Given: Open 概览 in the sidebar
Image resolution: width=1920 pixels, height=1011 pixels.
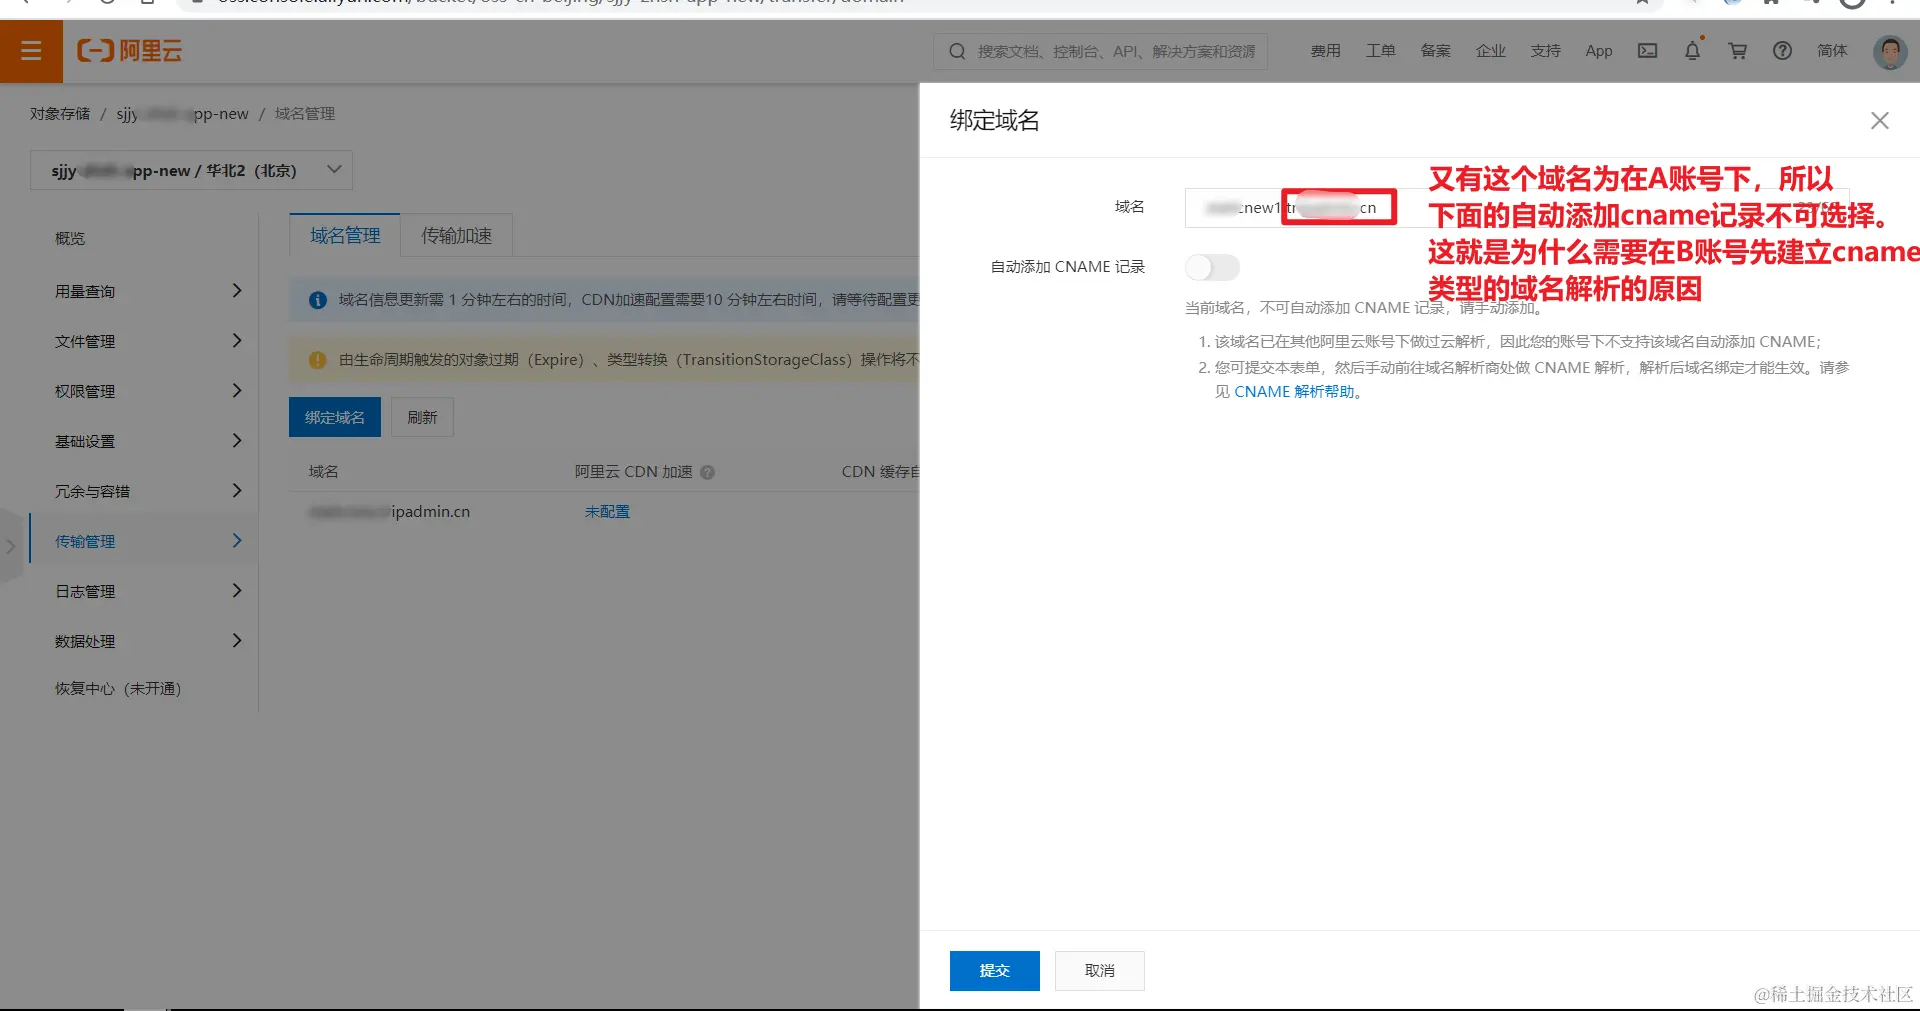Looking at the screenshot, I should point(70,238).
